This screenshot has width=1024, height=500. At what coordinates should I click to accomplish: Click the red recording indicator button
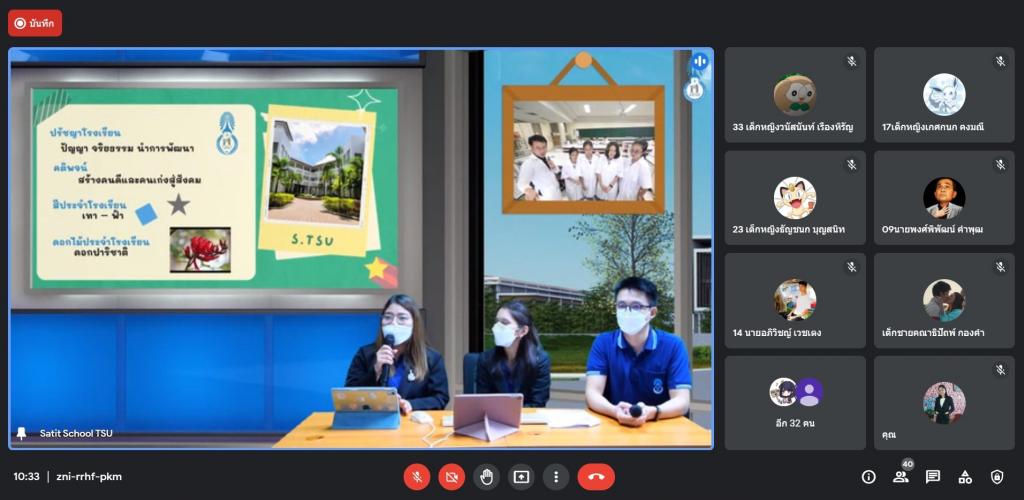[35, 23]
